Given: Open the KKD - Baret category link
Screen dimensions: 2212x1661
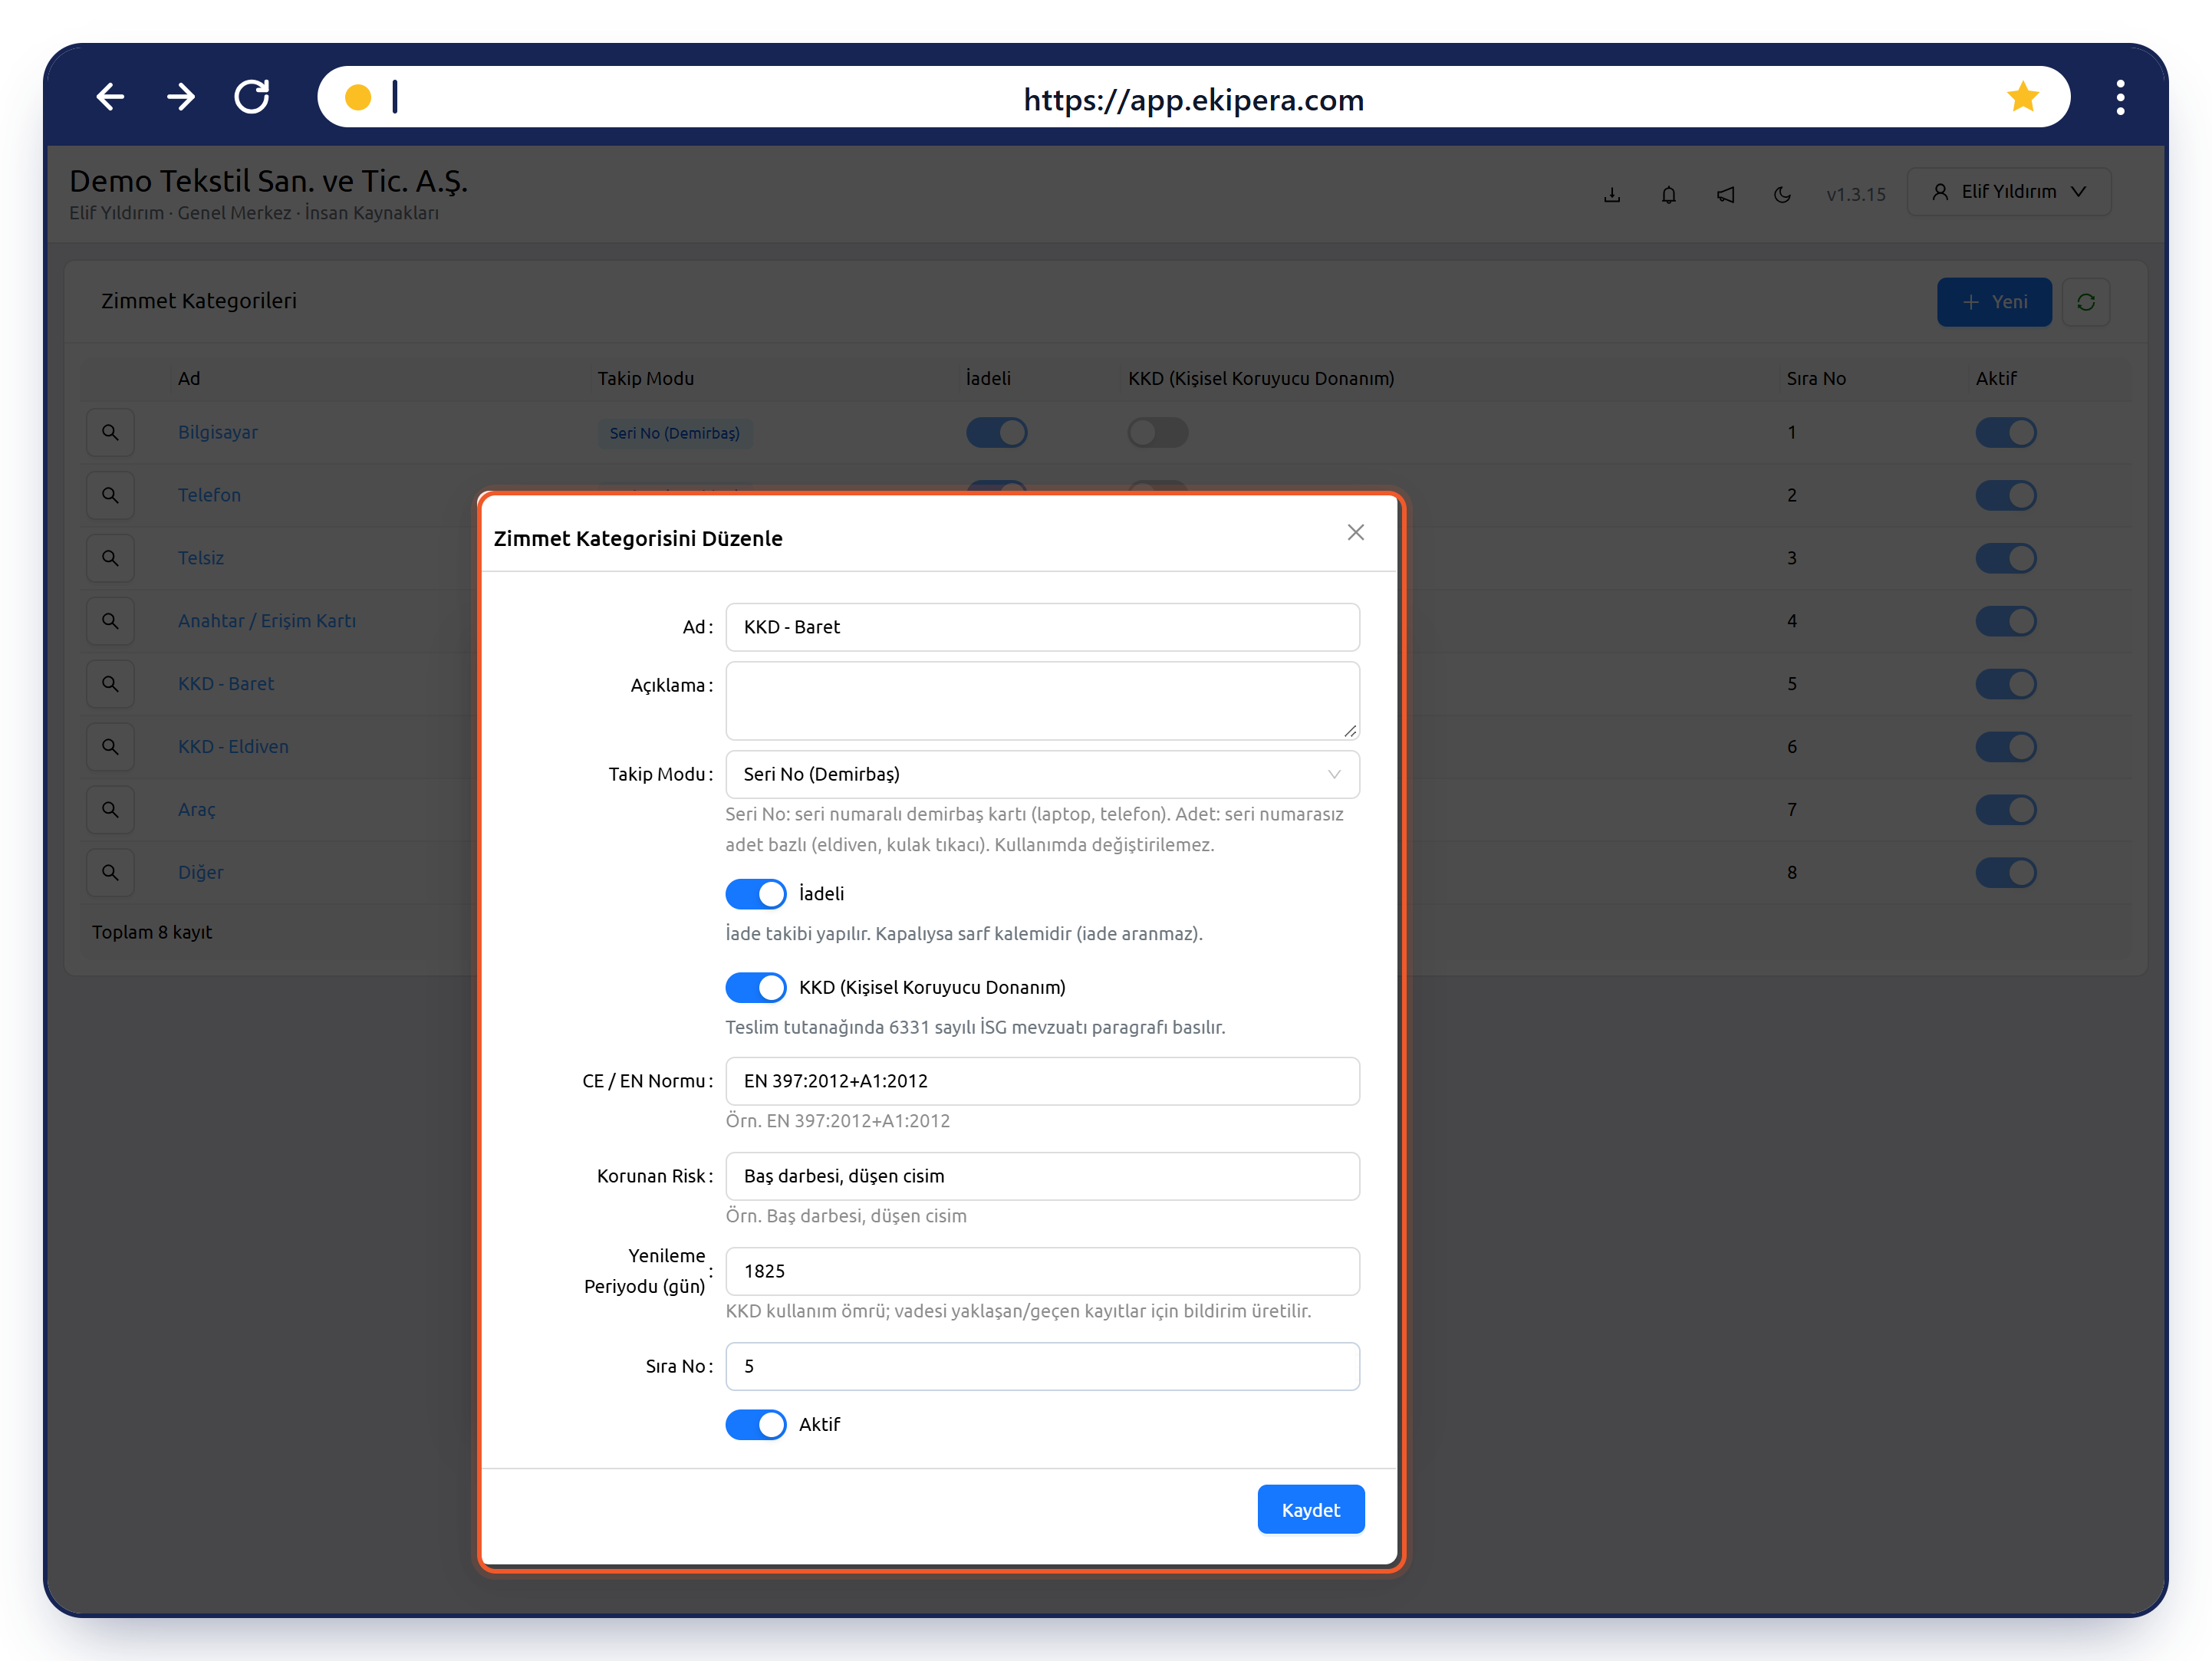Looking at the screenshot, I should click(226, 684).
